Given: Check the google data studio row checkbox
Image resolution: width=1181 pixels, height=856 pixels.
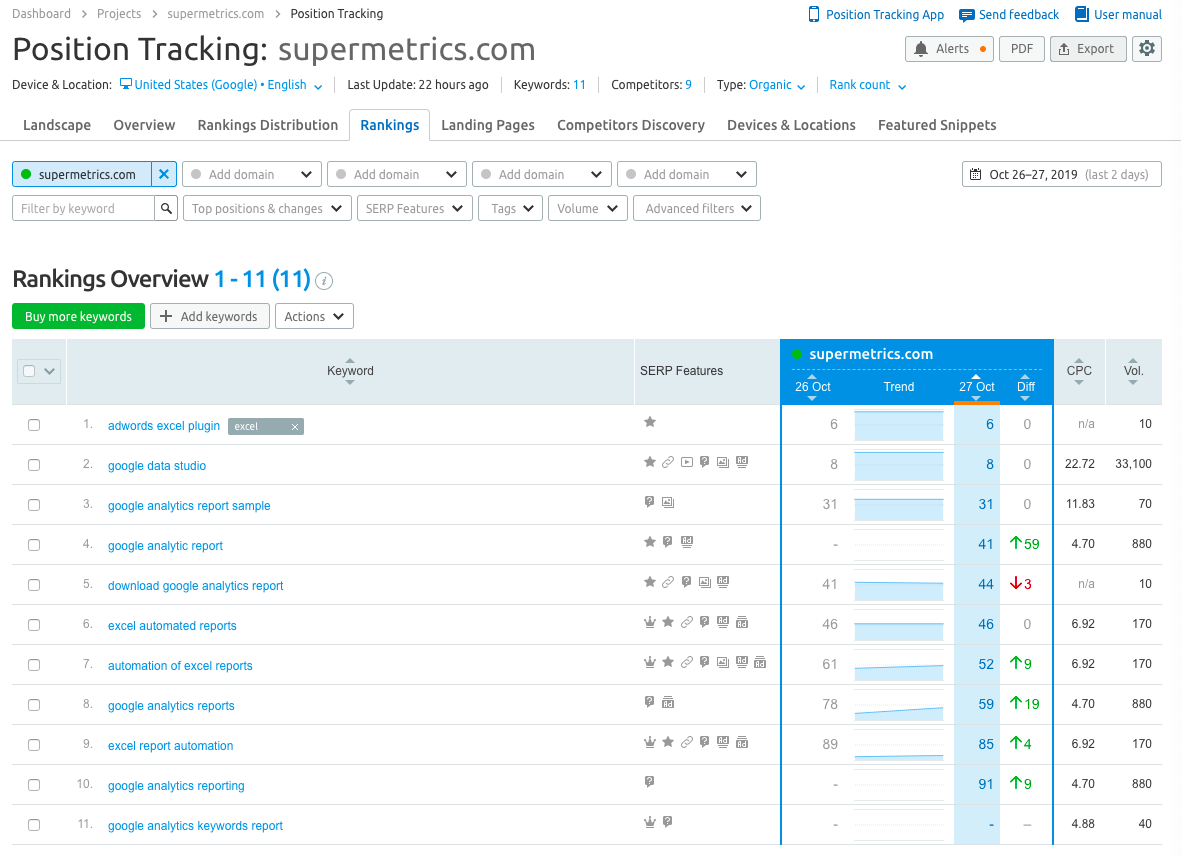Looking at the screenshot, I should (x=34, y=465).
